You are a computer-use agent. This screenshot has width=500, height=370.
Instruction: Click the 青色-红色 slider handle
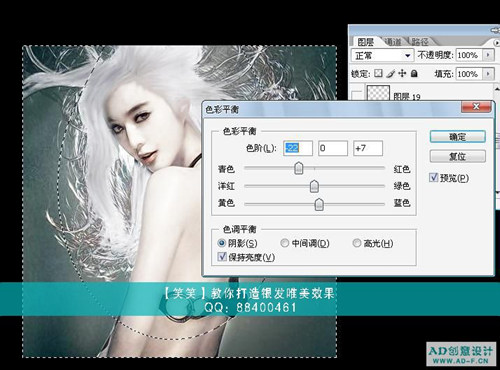299,168
